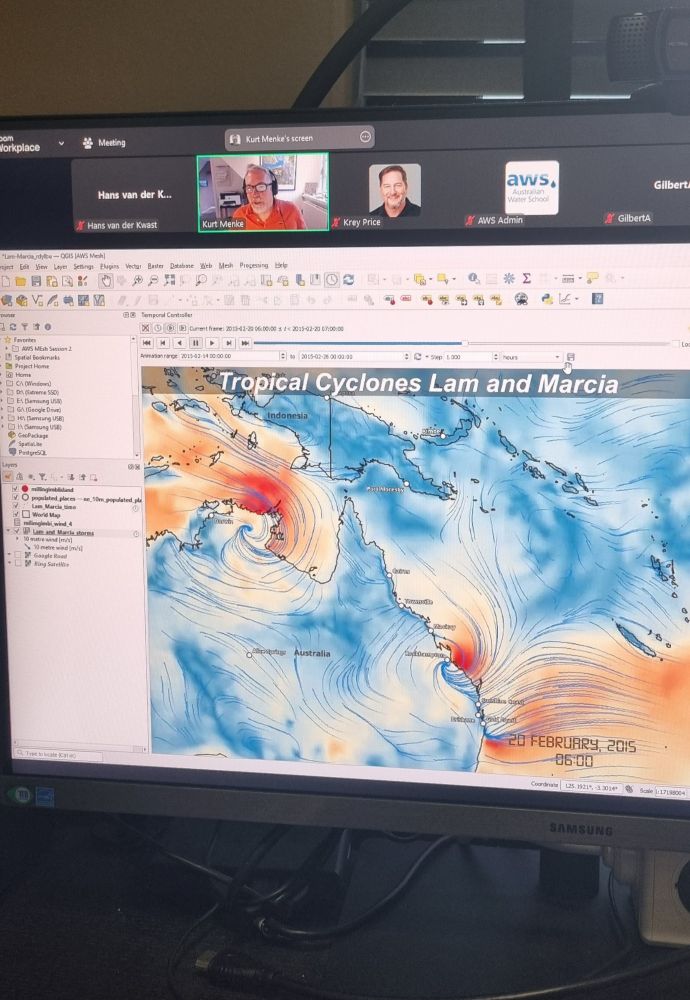The image size is (690, 1000).
Task: Open the Layer Styling icon in Layers panel
Action: 8,476
